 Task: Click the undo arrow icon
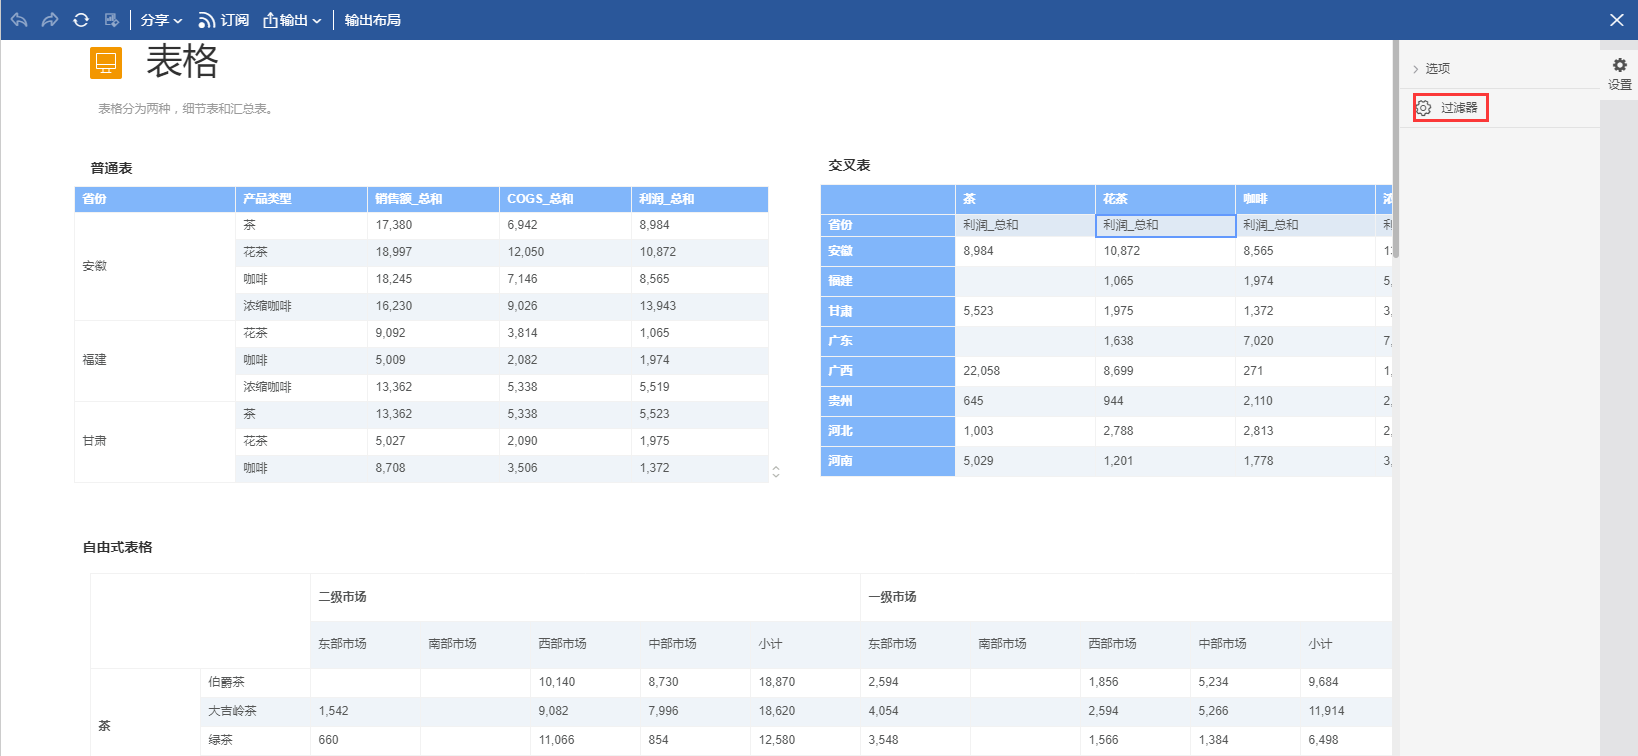pos(19,20)
